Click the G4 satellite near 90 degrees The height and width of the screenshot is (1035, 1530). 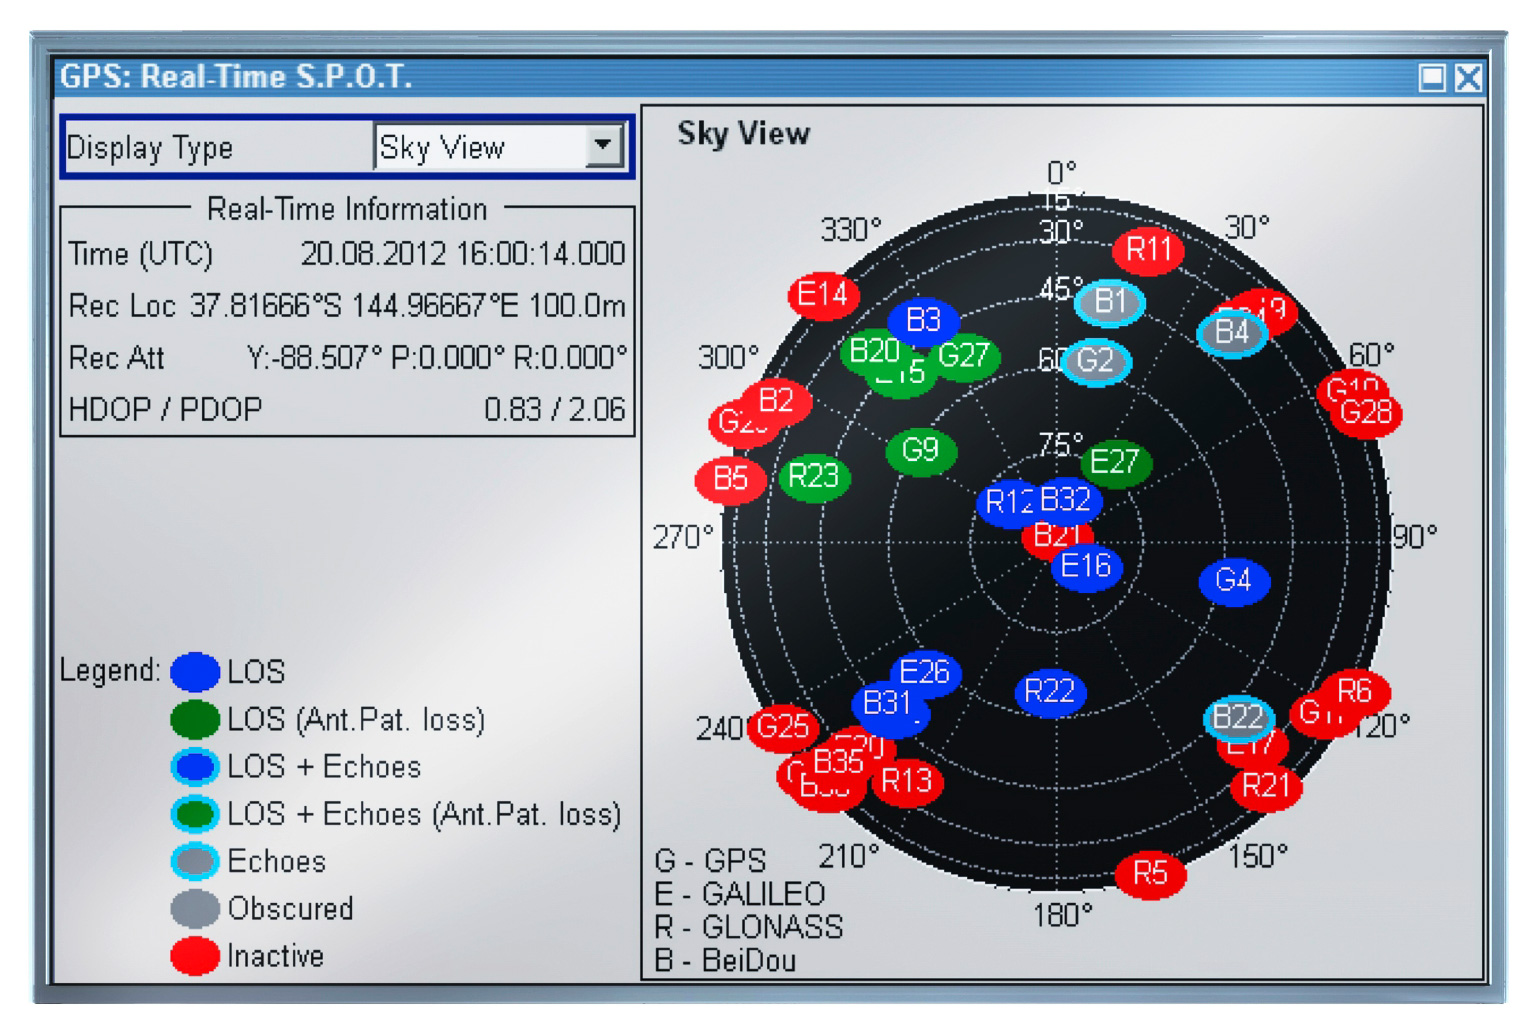click(x=1236, y=581)
